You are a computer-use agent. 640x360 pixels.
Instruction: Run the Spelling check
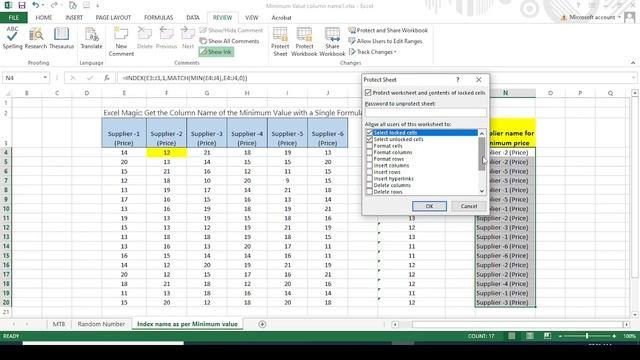12,38
